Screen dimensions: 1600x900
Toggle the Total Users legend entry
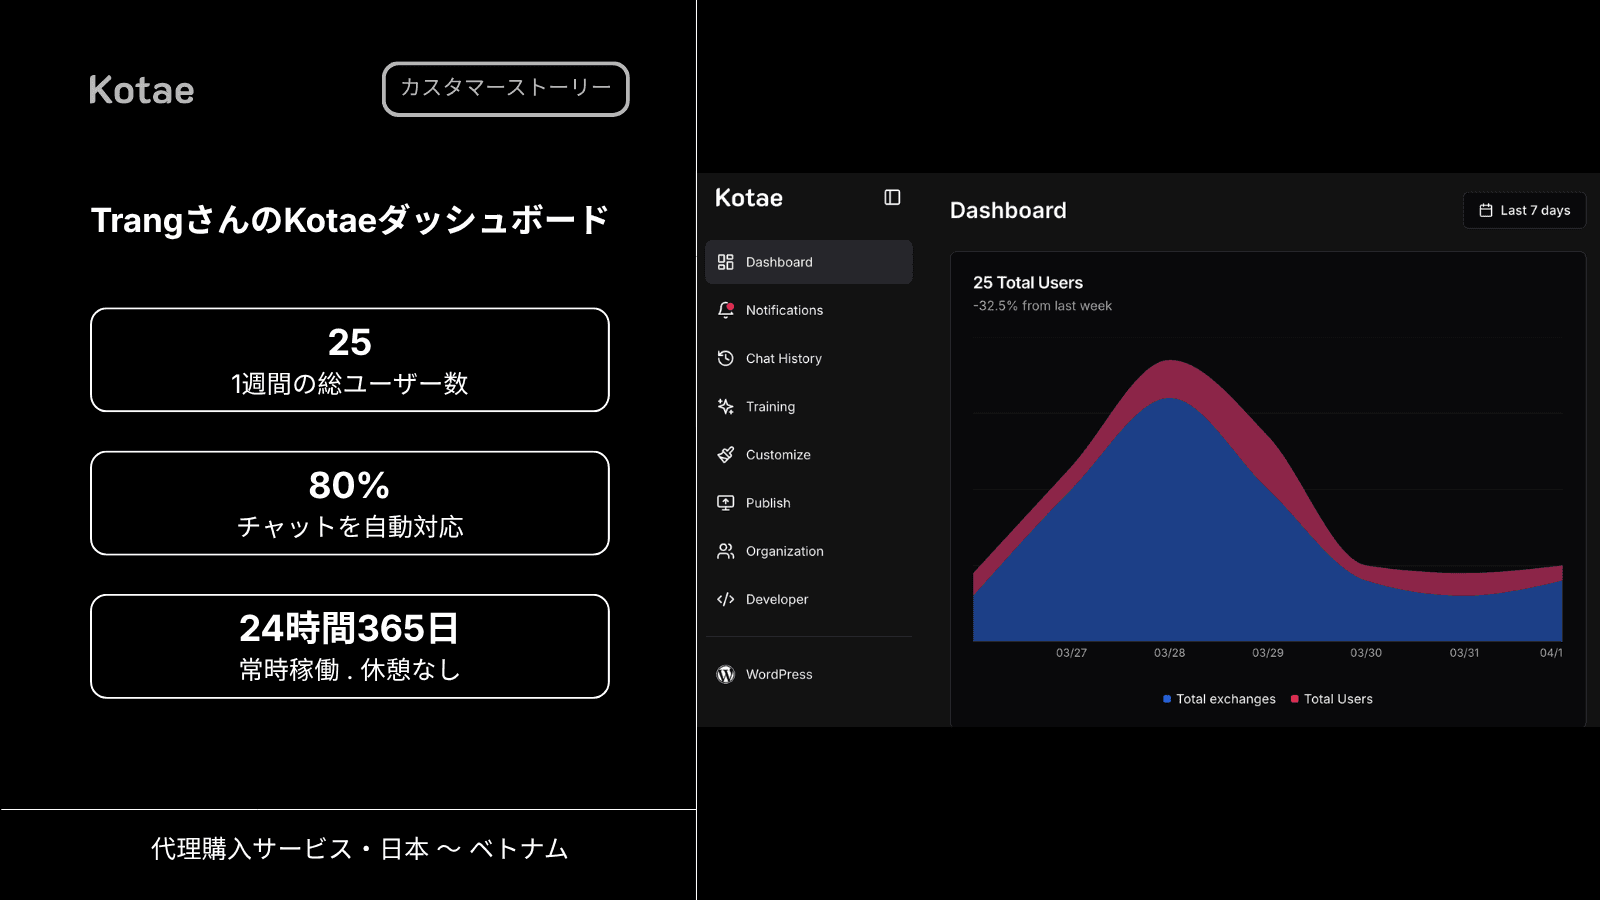[1332, 699]
